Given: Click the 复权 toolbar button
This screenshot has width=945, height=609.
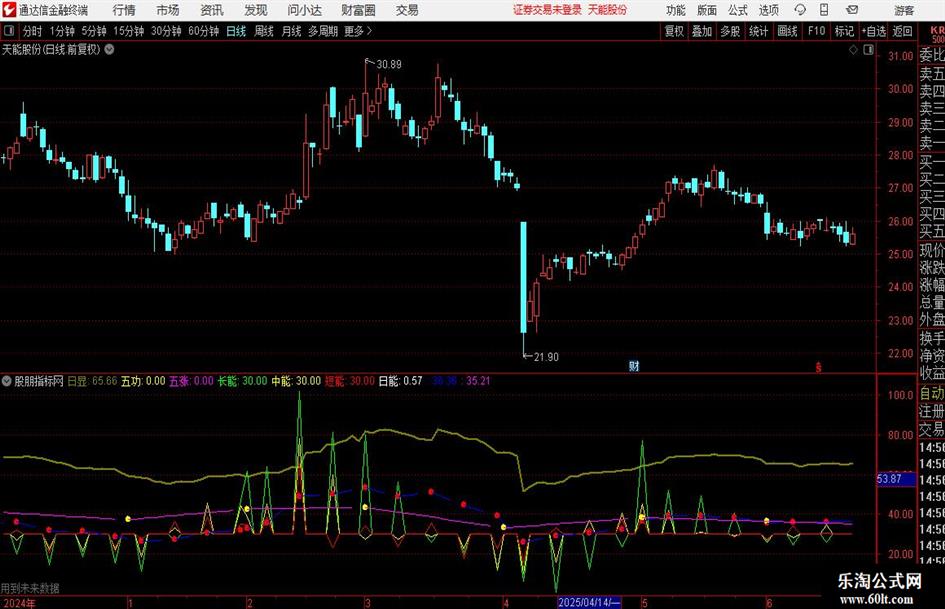Looking at the screenshot, I should (x=674, y=31).
